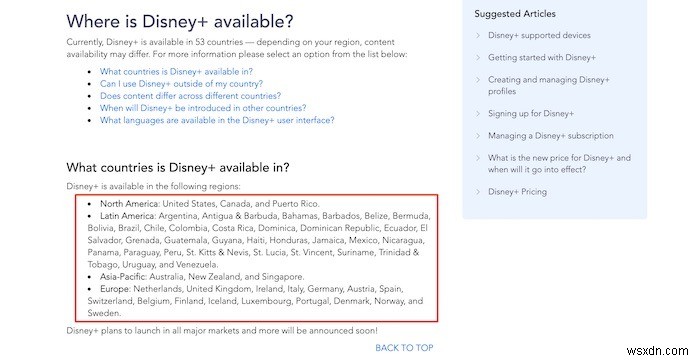Image resolution: width=700 pixels, height=361 pixels.
Task: Click chevron beside 'Disney+ supported devices'
Action: pos(478,35)
